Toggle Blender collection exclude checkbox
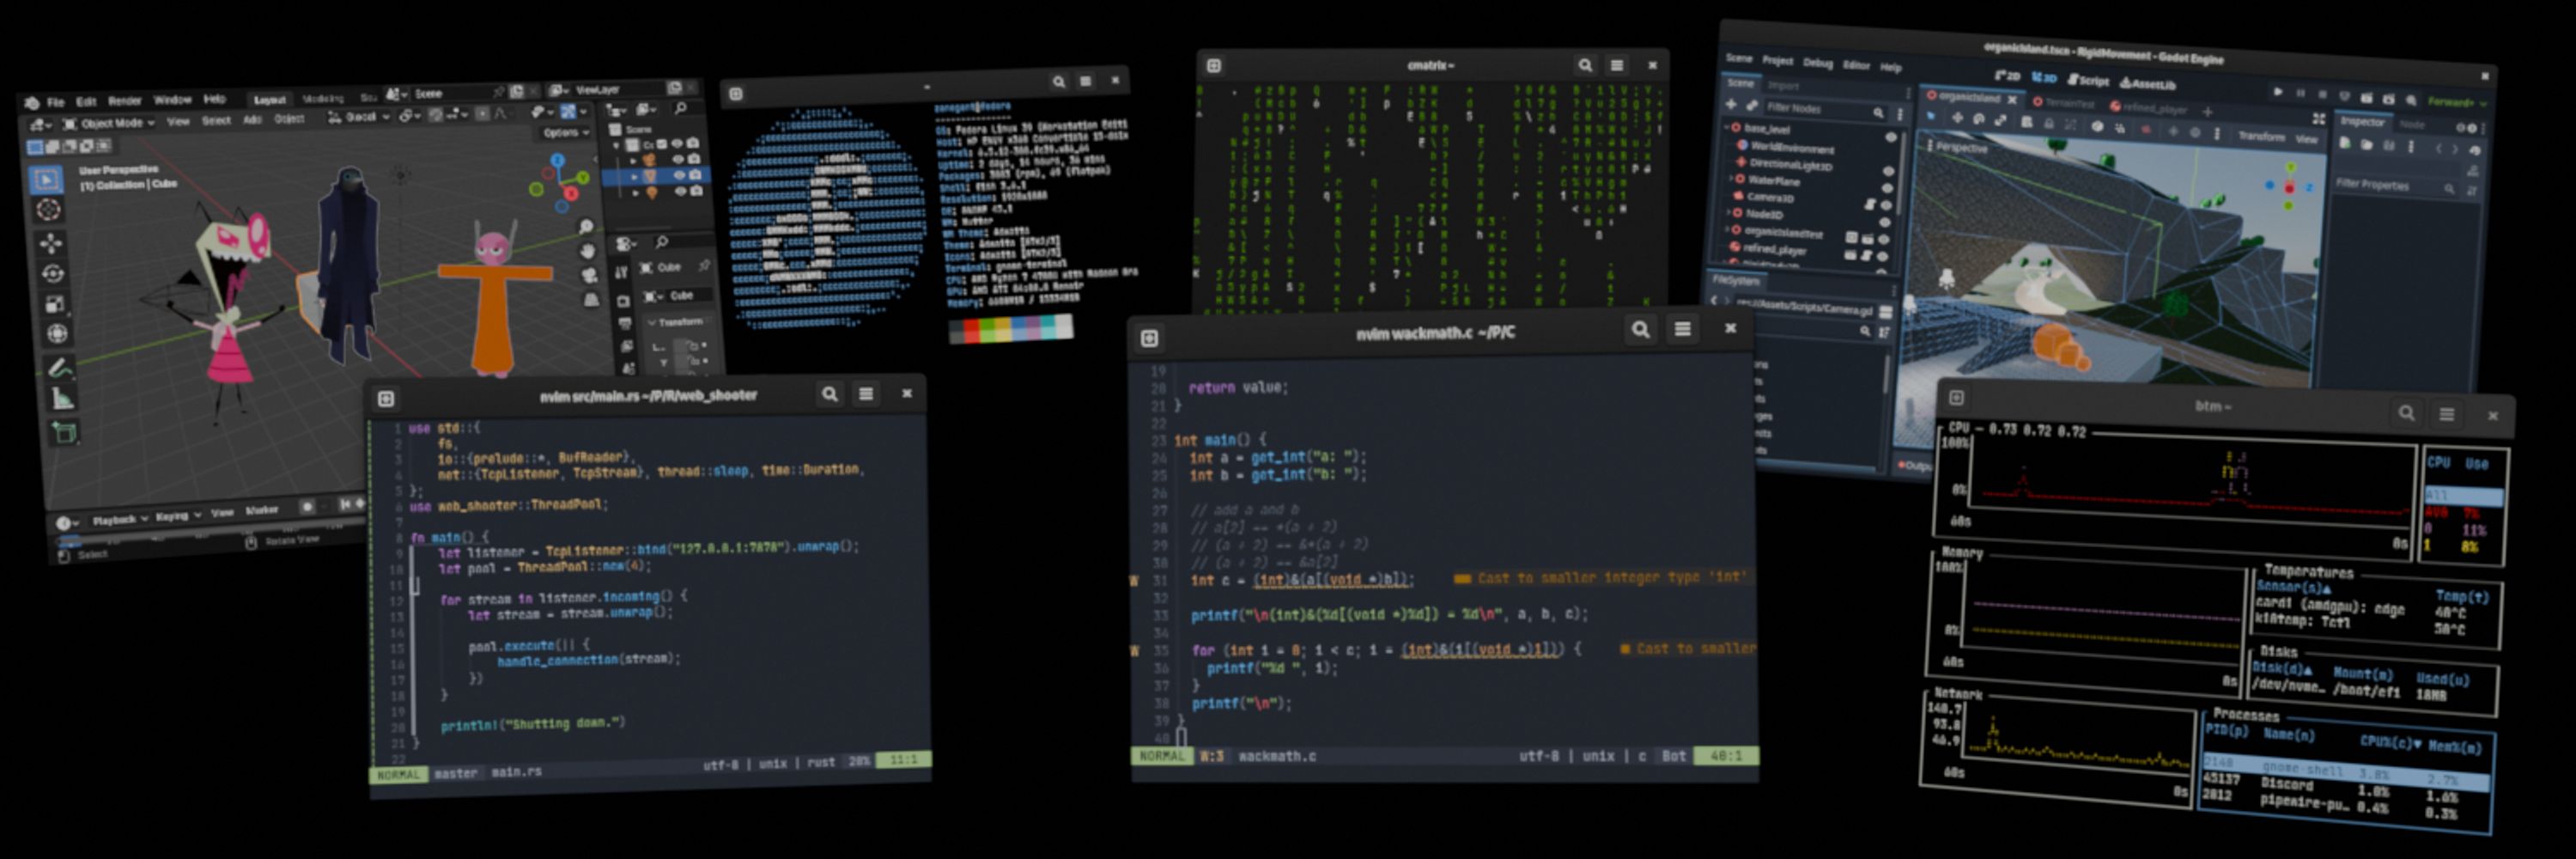This screenshot has width=2576, height=859. (662, 144)
